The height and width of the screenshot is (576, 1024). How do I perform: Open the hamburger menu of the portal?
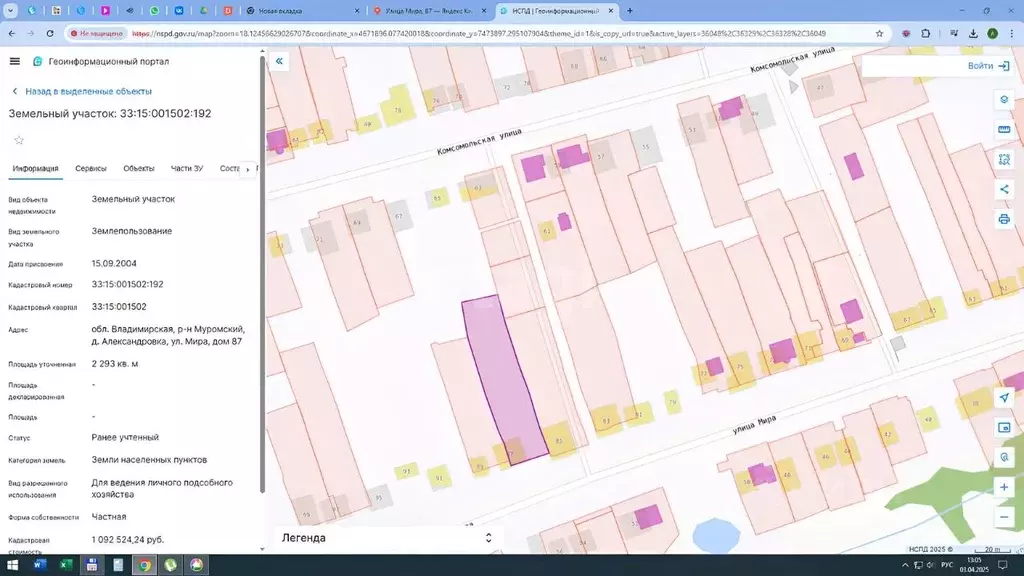(14, 61)
